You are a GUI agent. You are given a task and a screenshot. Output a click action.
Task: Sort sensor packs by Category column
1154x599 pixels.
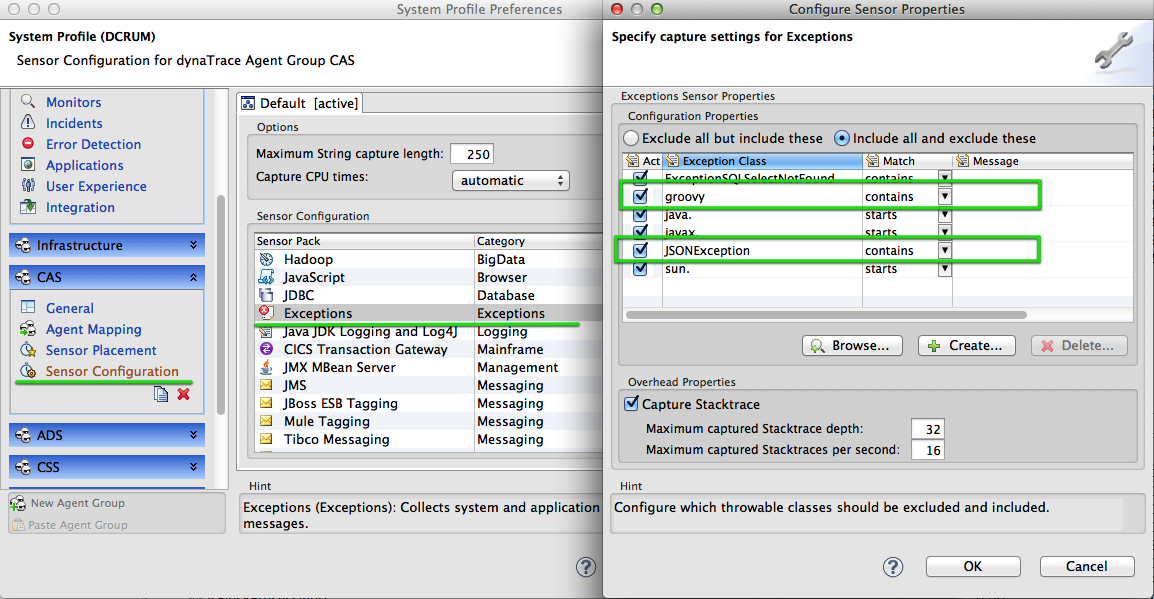coord(538,241)
